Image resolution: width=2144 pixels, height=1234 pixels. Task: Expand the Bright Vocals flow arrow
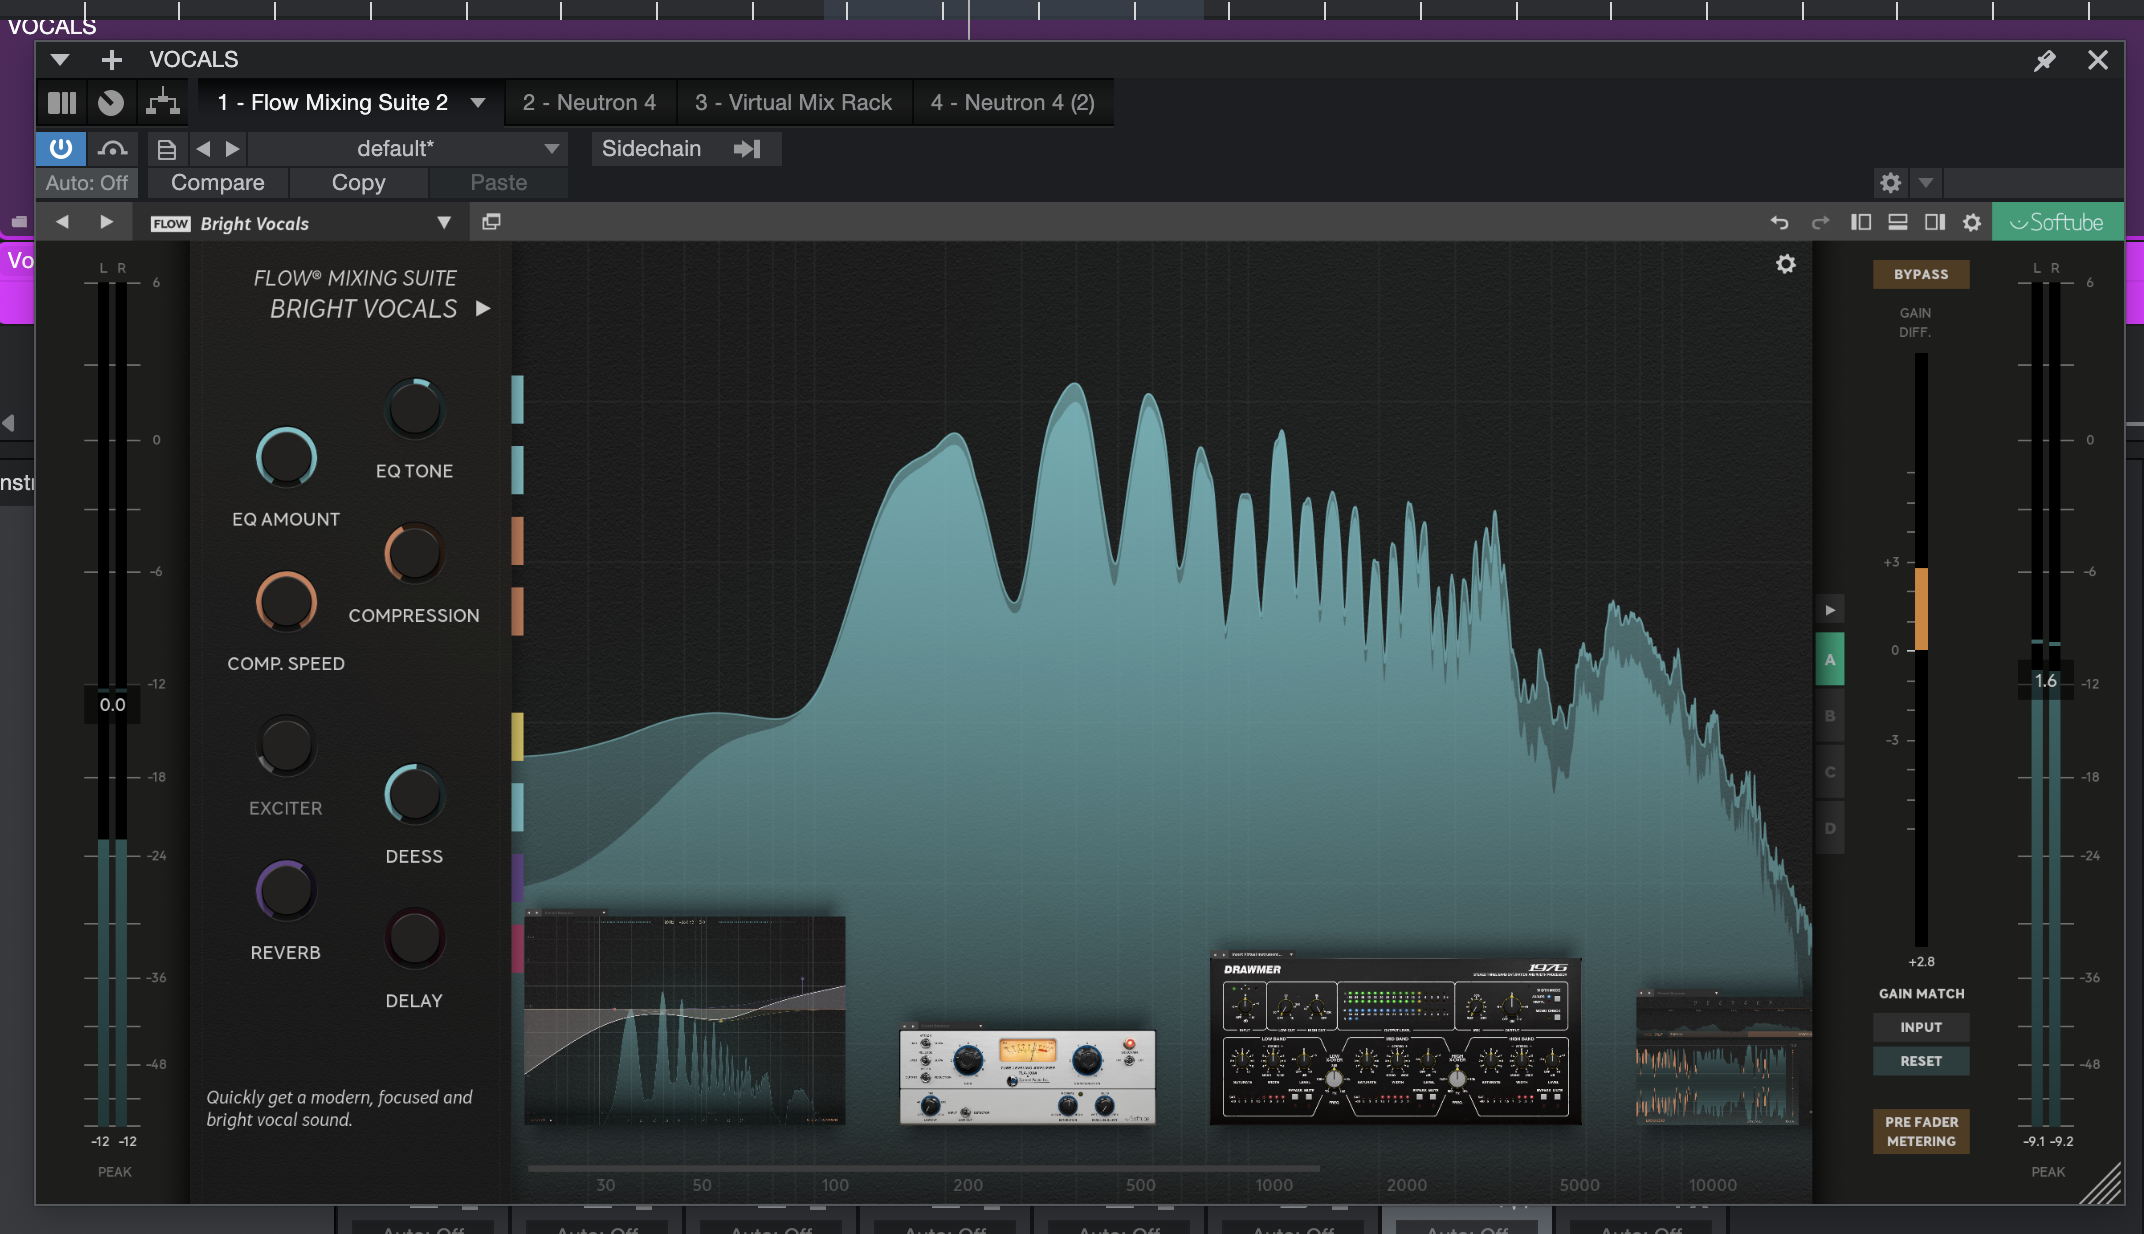tap(483, 308)
